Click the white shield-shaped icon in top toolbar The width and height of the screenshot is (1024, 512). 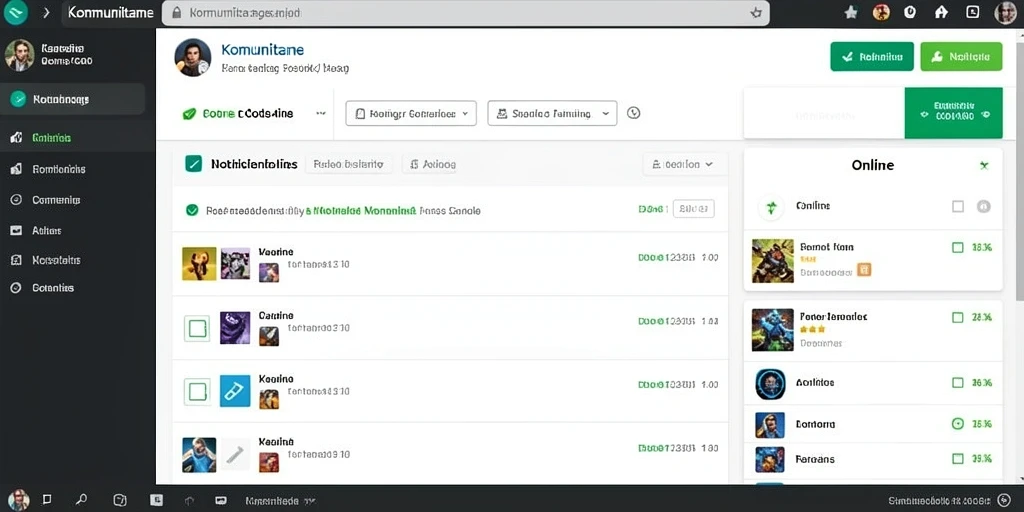(x=910, y=12)
